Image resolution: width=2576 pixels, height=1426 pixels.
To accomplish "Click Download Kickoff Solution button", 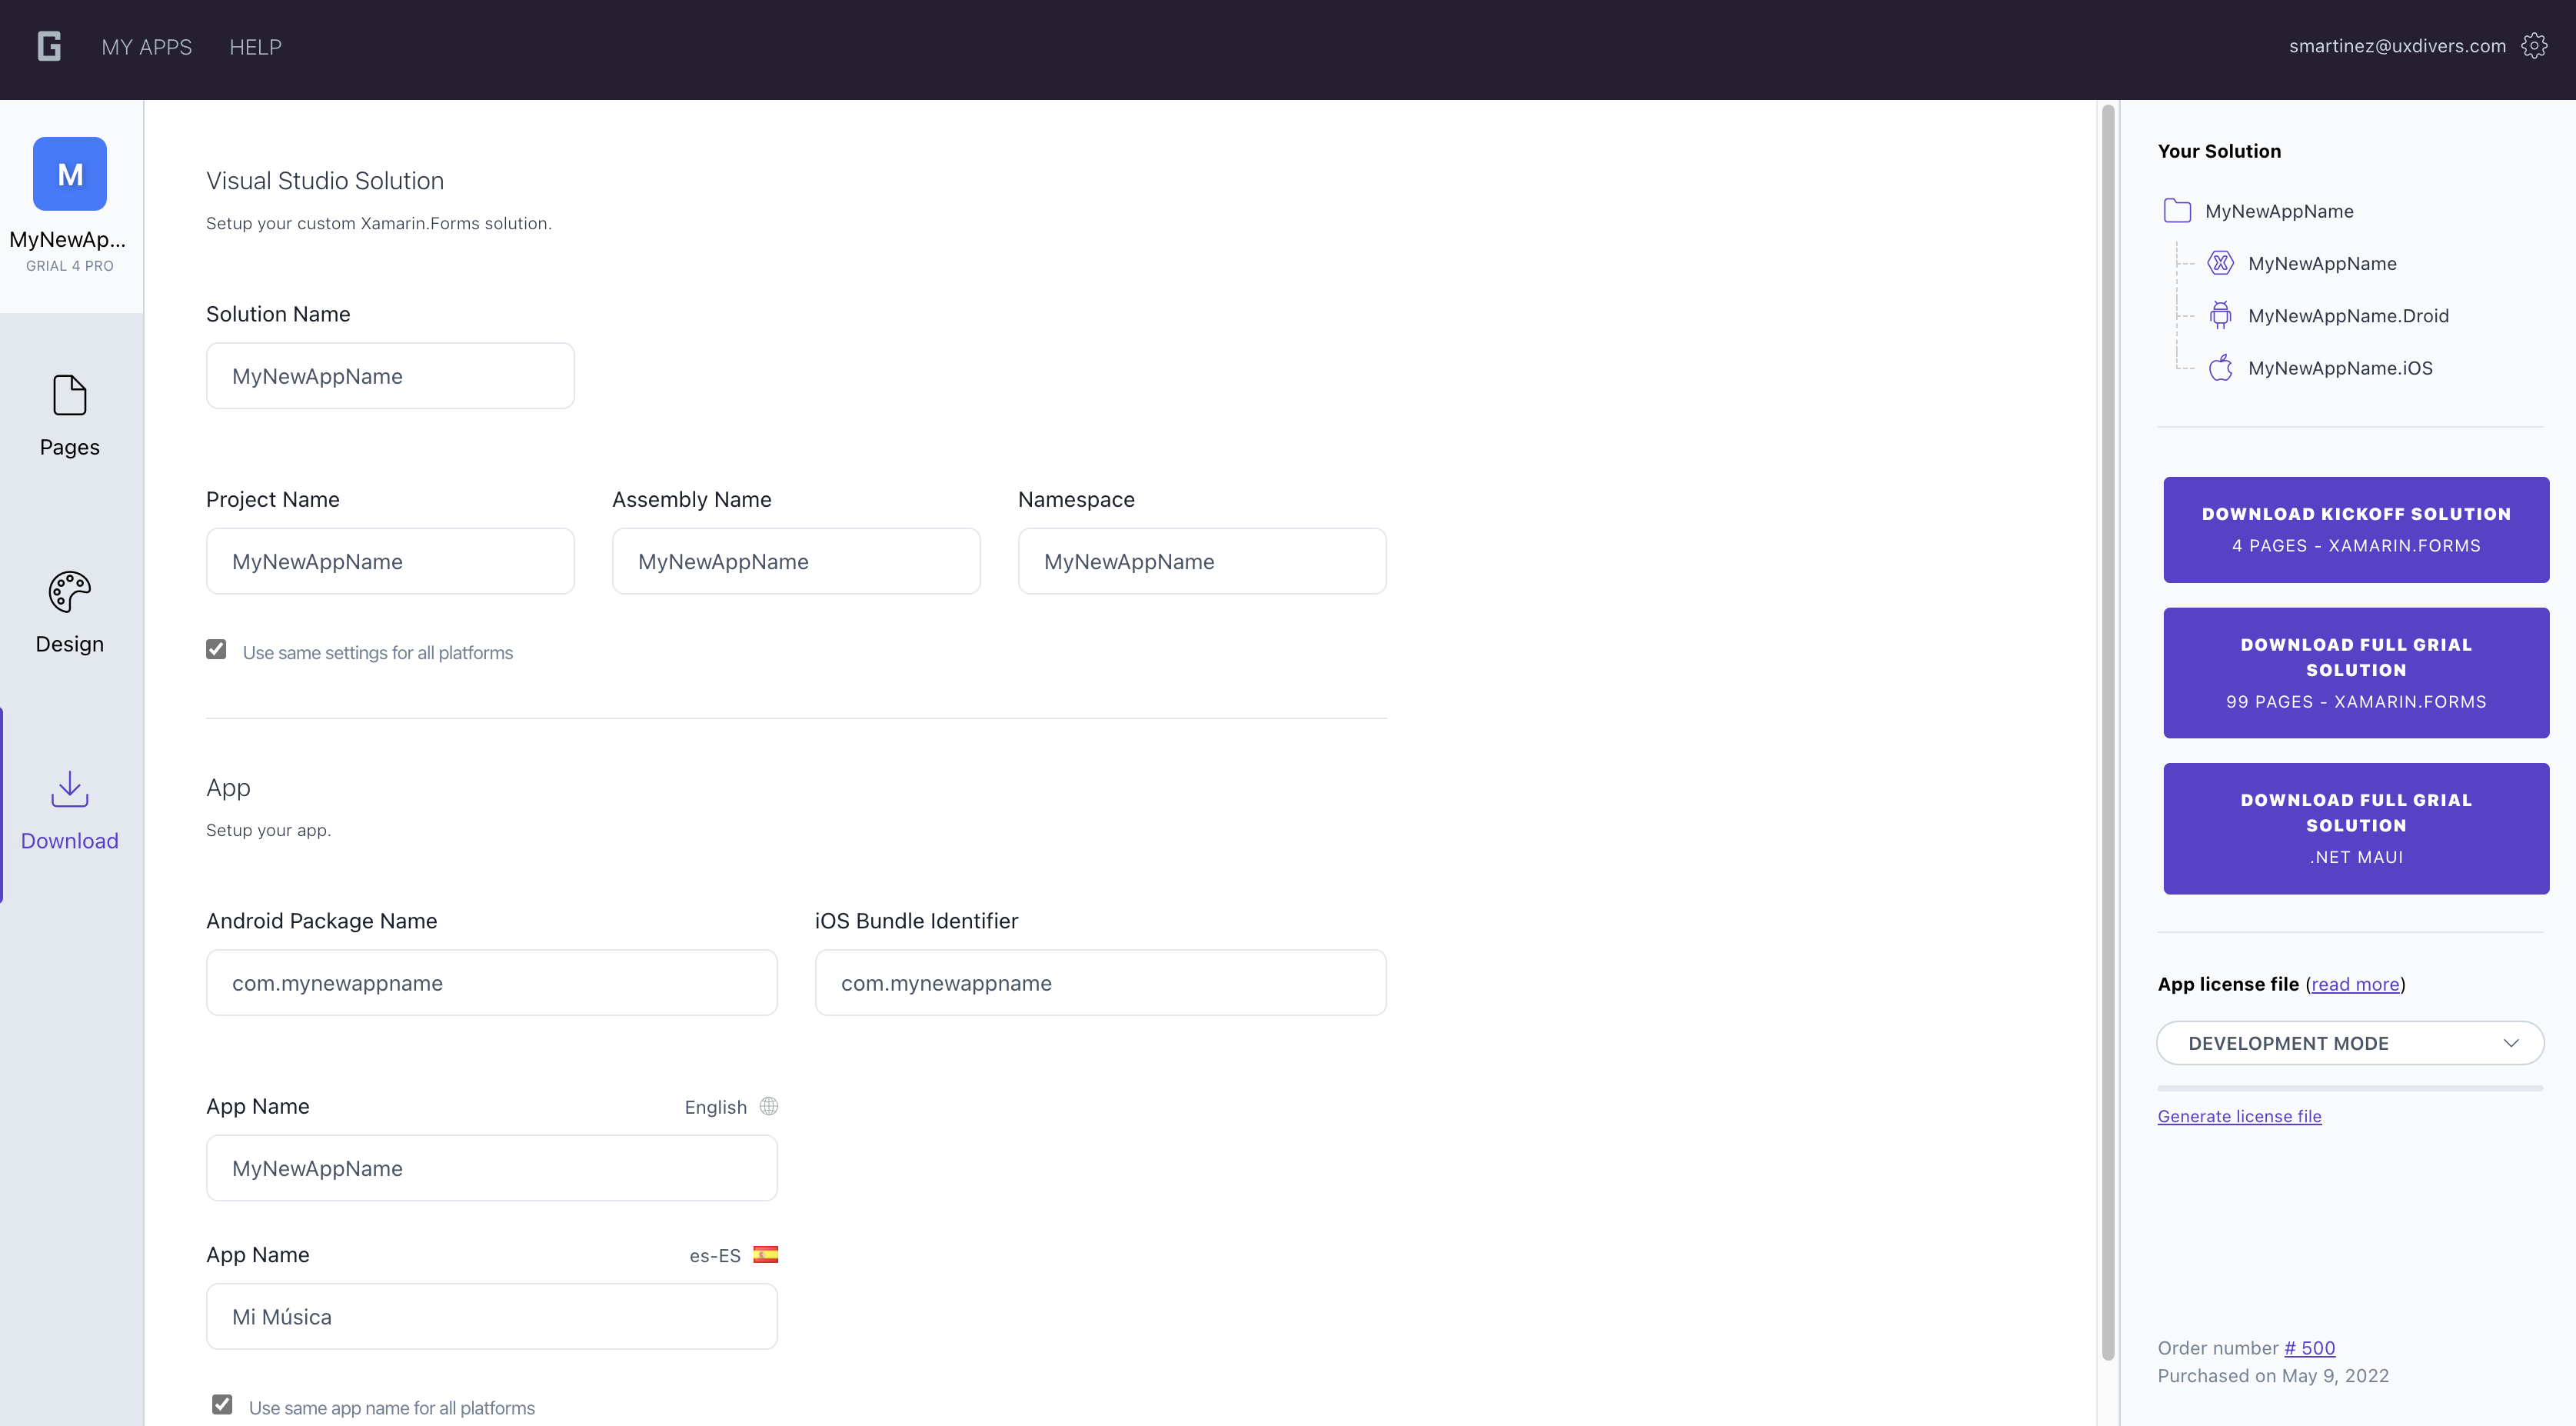I will click(x=2356, y=530).
